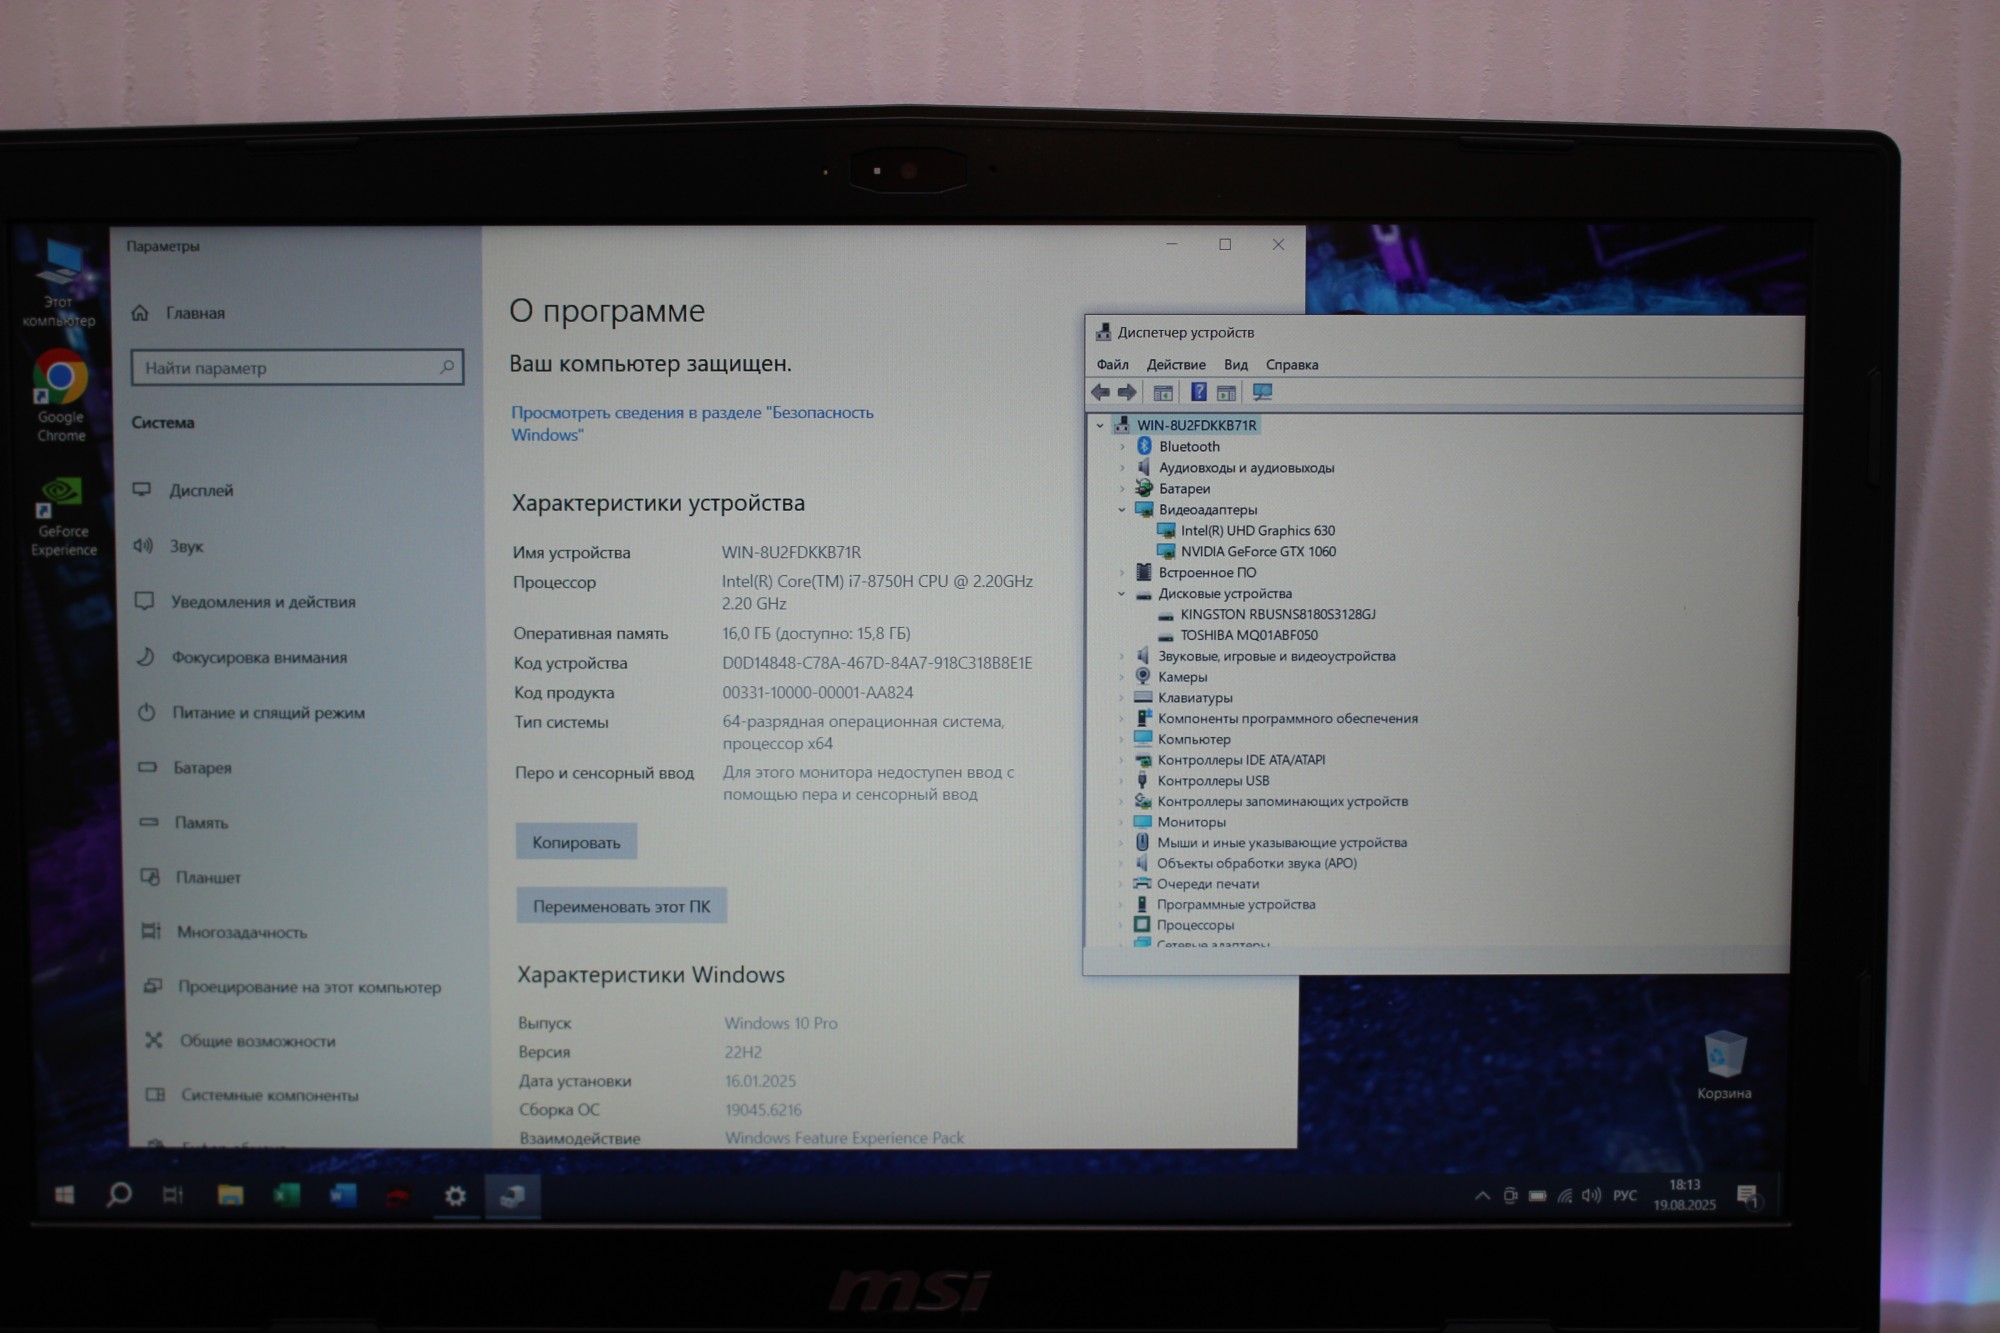This screenshot has height=1333, width=2000.
Task: Open File Explorer from the taskbar
Action: tap(230, 1195)
